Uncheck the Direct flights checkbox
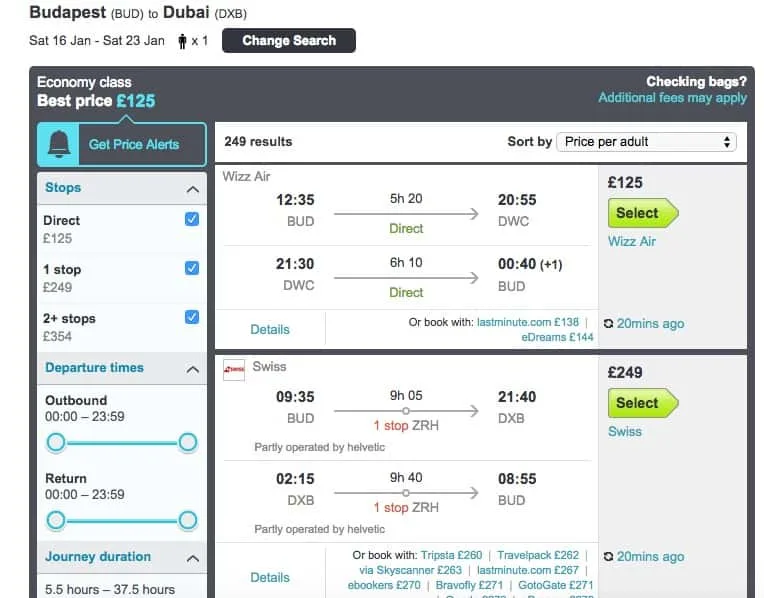Image resolution: width=764 pixels, height=598 pixels. tap(192, 220)
